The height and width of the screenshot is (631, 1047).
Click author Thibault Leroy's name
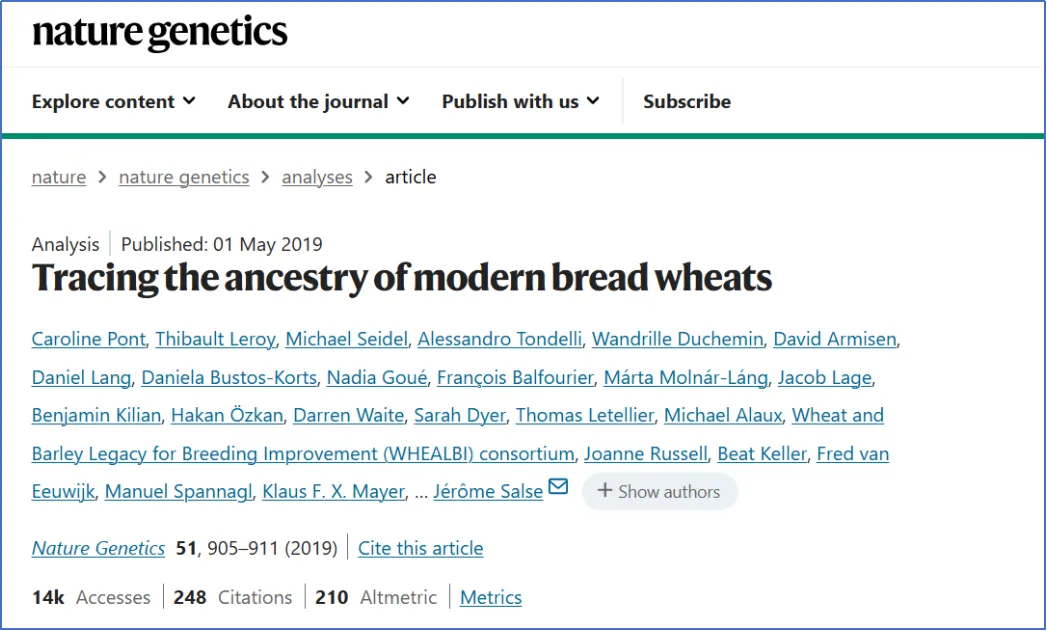click(x=214, y=339)
